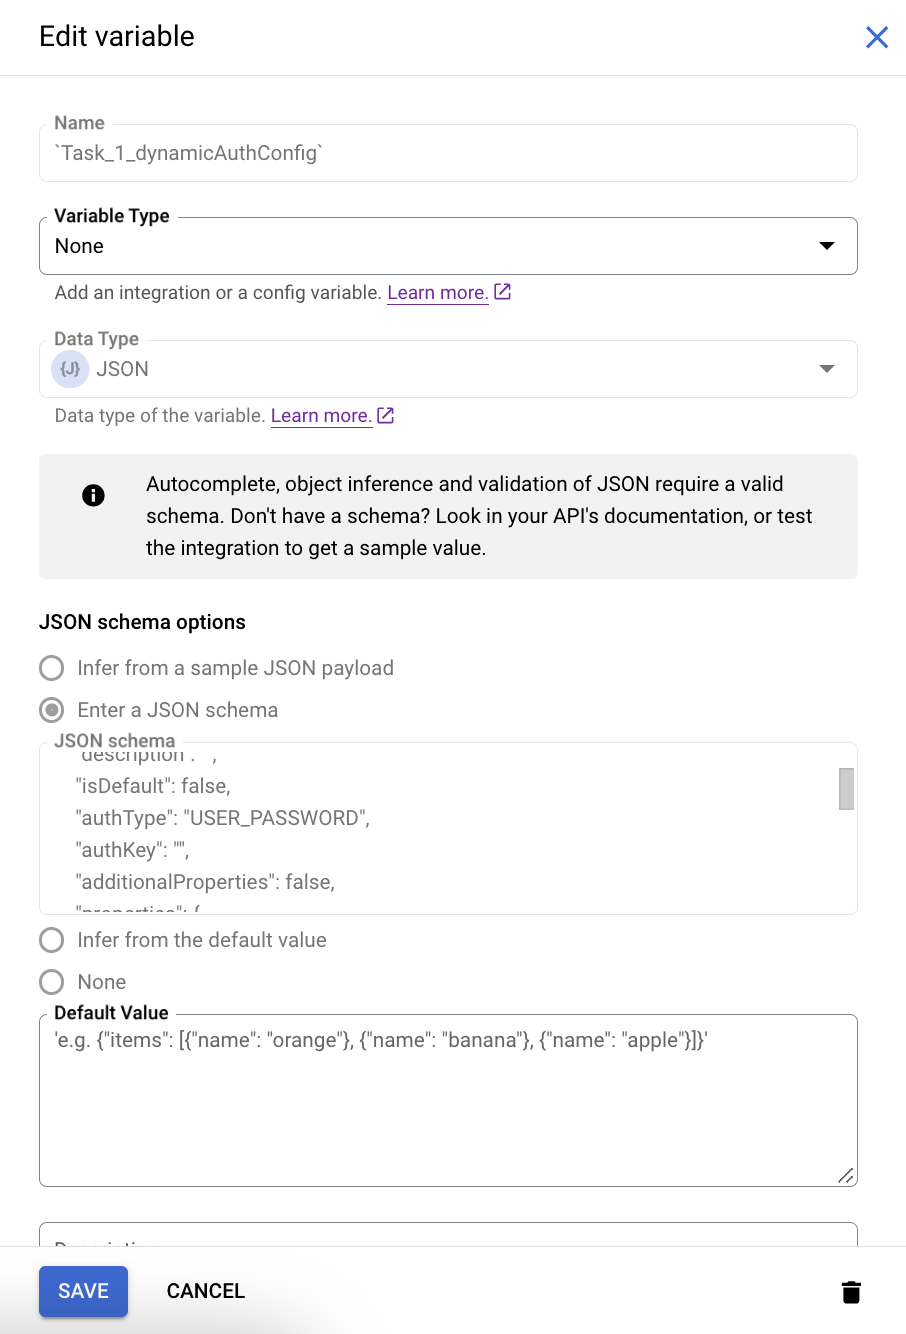Cancel editing the variable
This screenshot has height=1334, width=906.
pos(205,1291)
